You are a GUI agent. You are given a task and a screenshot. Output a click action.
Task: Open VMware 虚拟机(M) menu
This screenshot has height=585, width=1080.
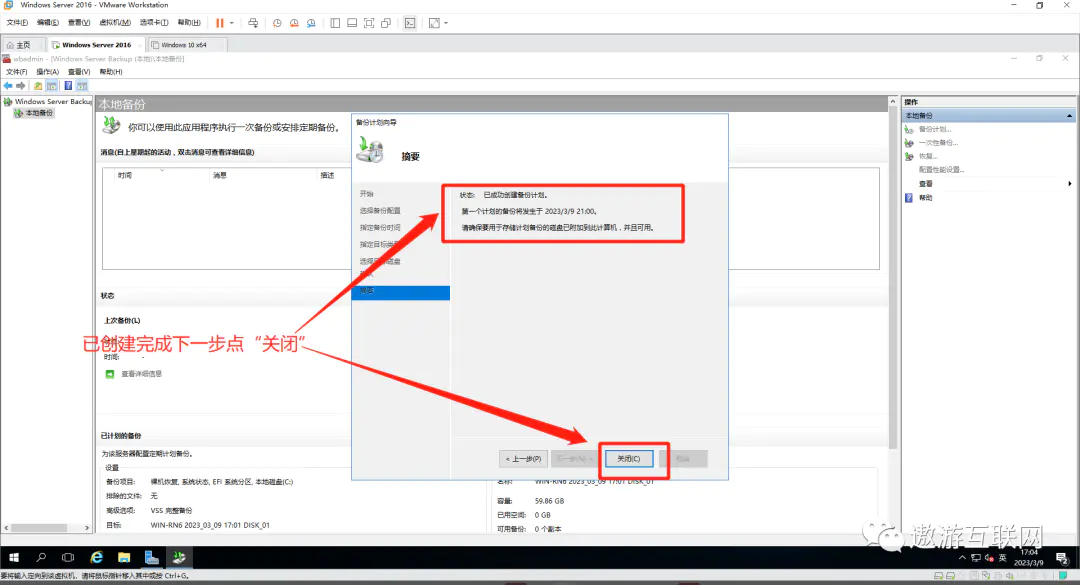[x=115, y=23]
